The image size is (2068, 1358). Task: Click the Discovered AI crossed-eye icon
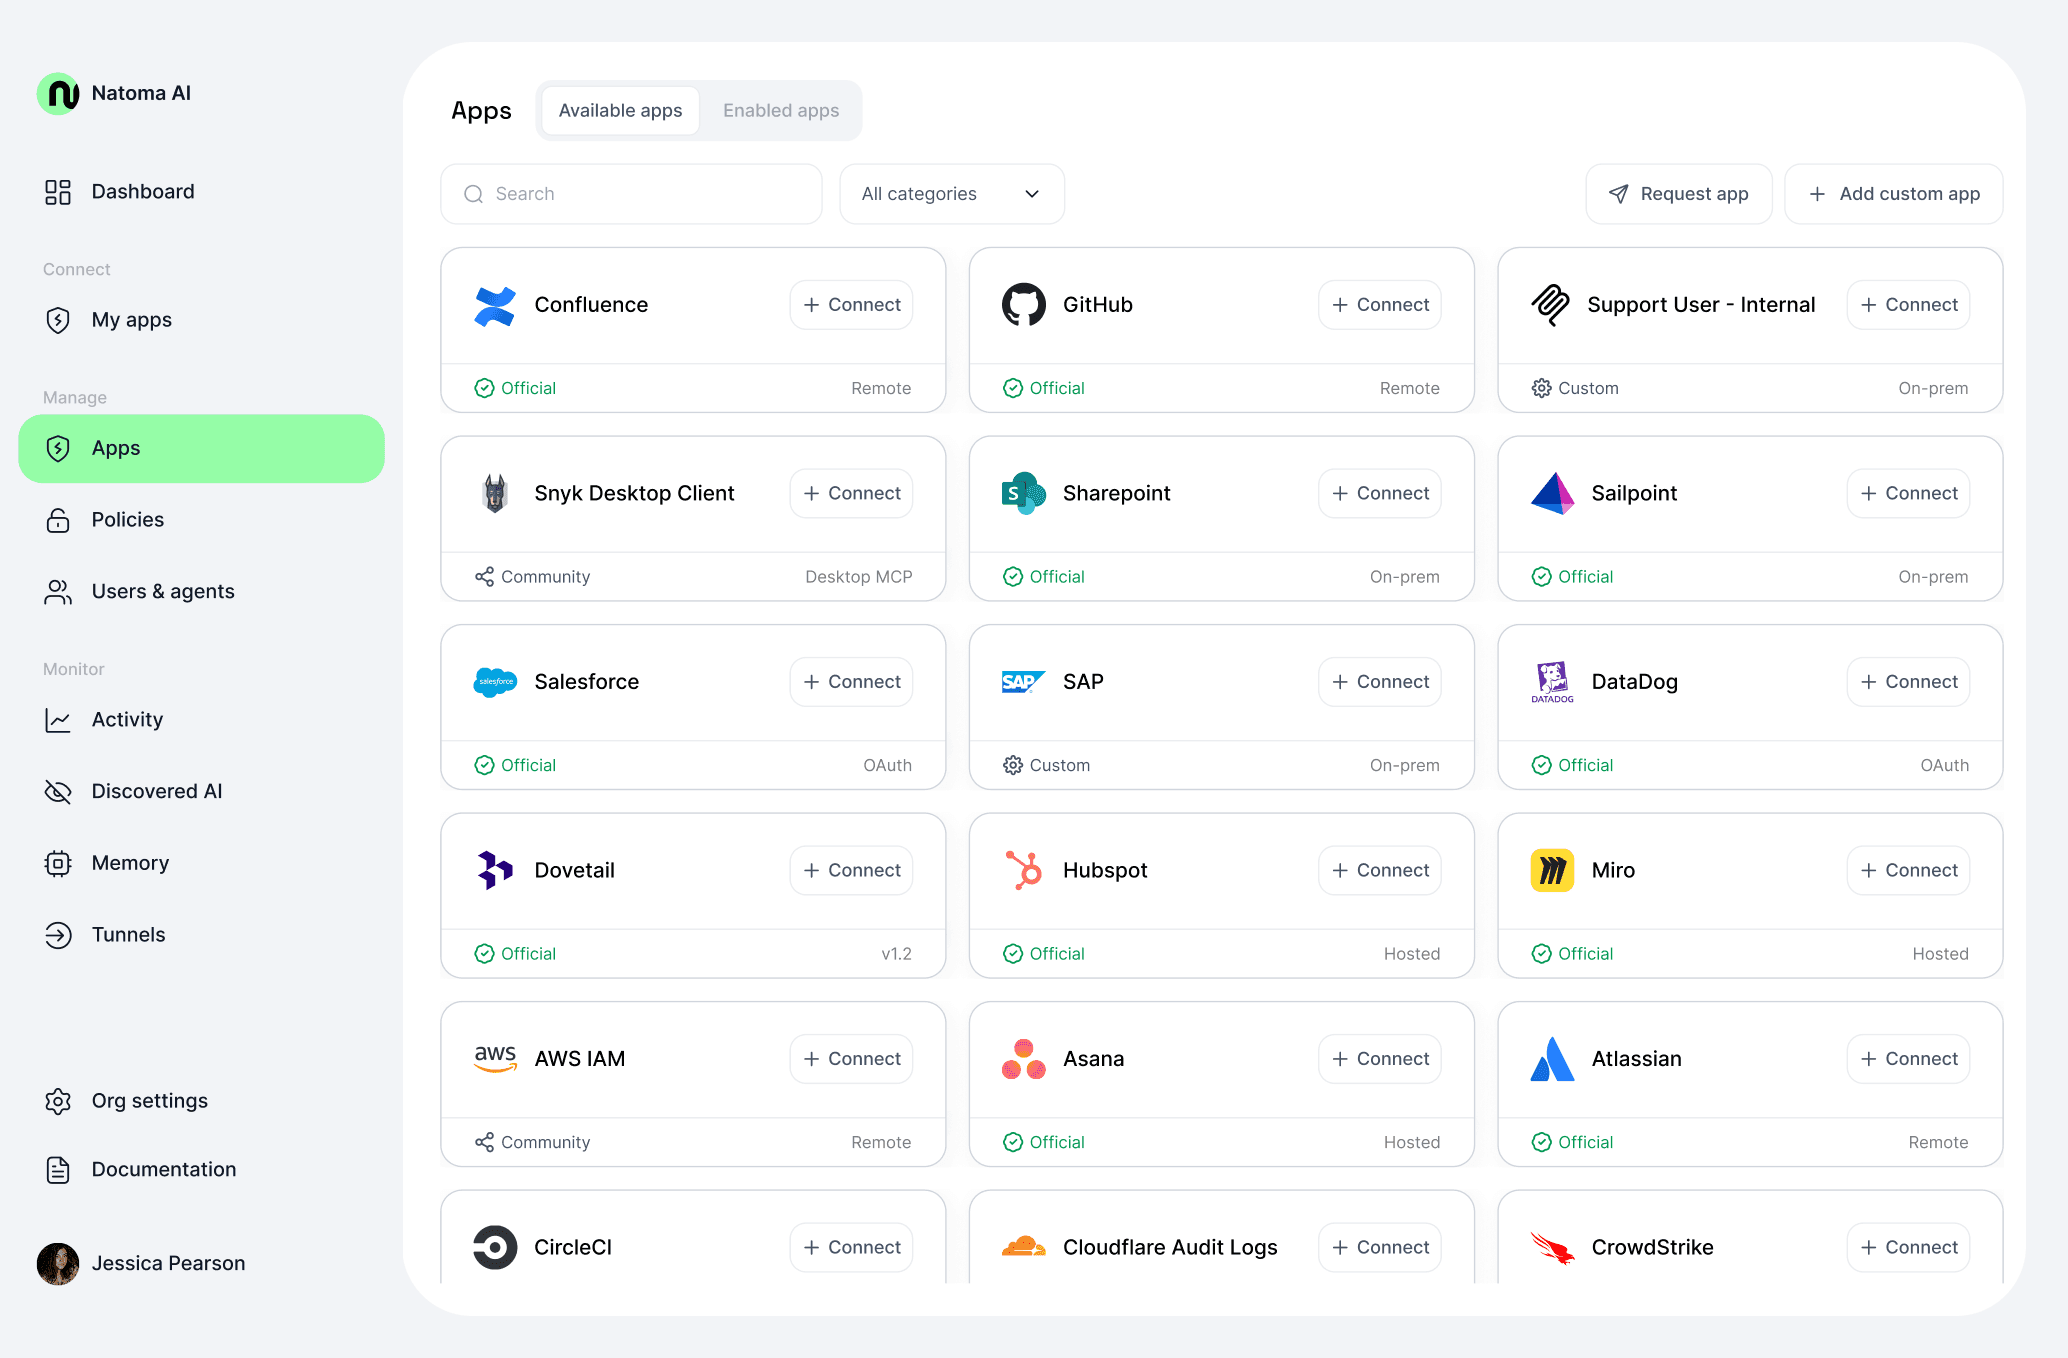click(x=58, y=792)
